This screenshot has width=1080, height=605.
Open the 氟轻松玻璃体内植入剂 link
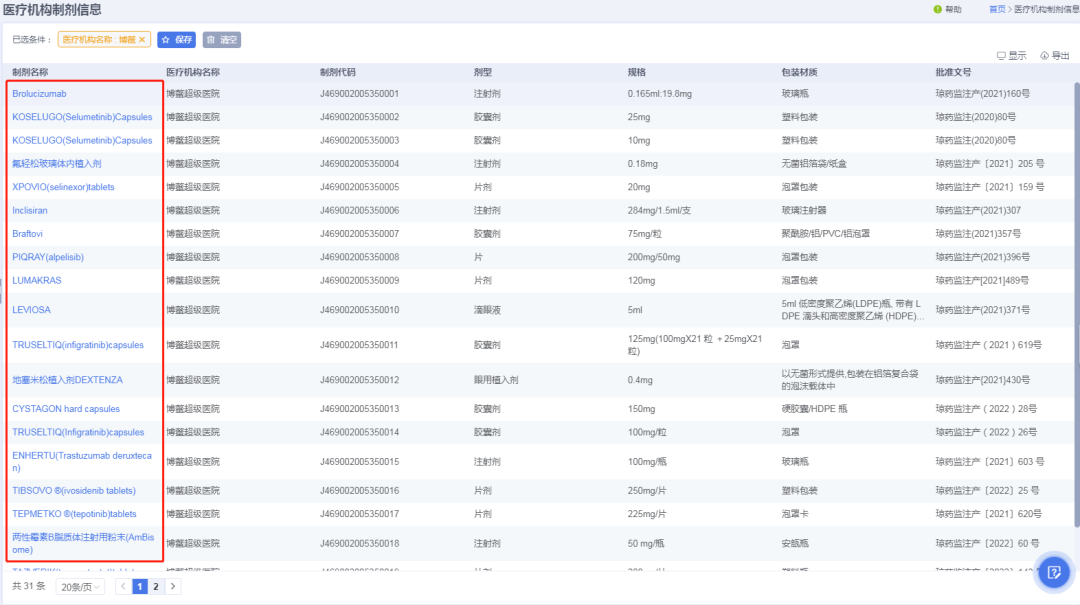click(x=56, y=164)
